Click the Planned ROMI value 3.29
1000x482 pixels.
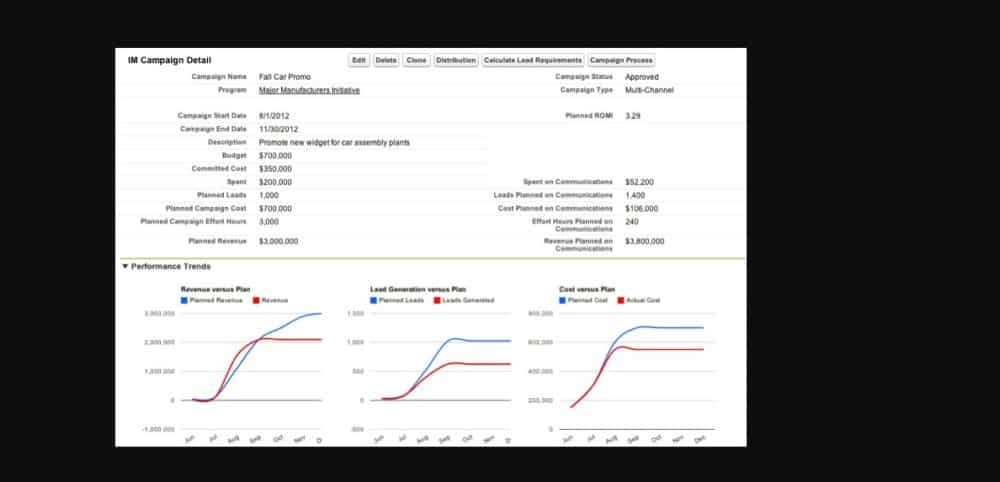coord(633,116)
